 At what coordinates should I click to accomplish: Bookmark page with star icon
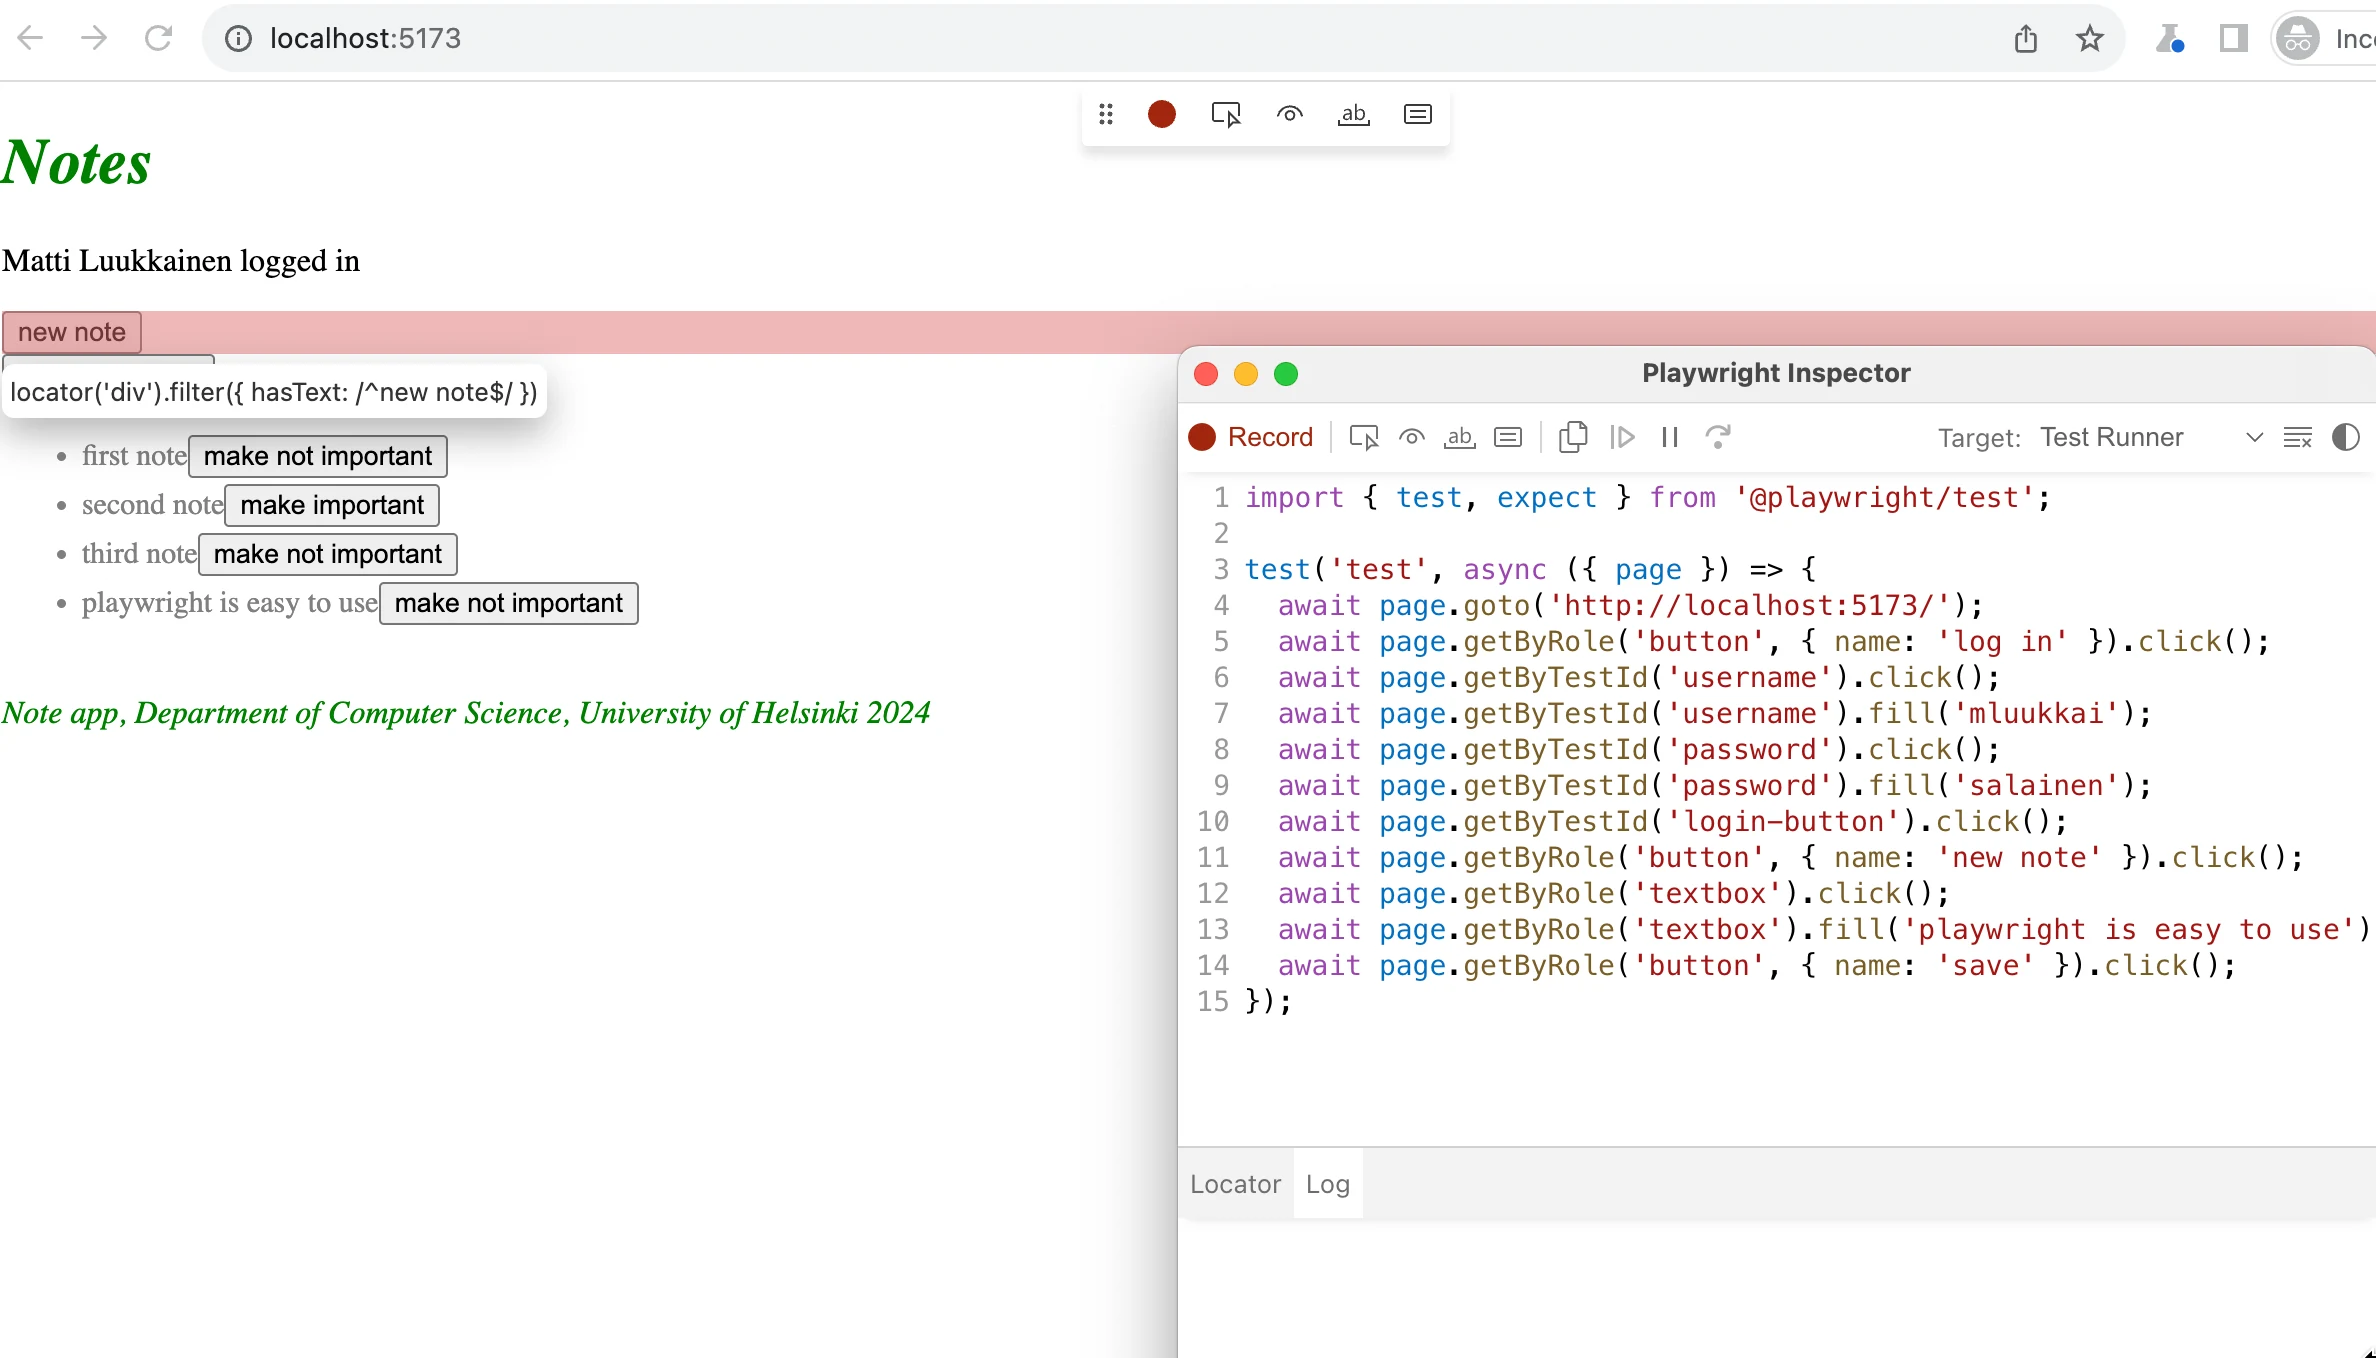tap(2090, 38)
